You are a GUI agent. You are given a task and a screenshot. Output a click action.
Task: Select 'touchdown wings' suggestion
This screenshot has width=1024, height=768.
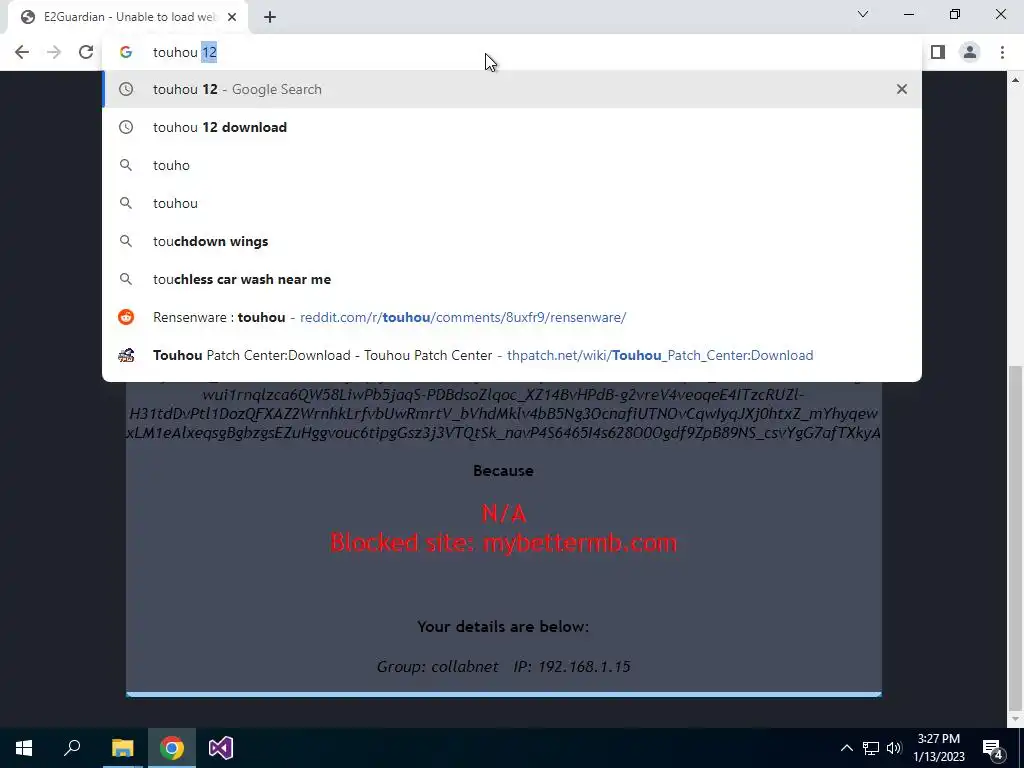[x=512, y=241]
